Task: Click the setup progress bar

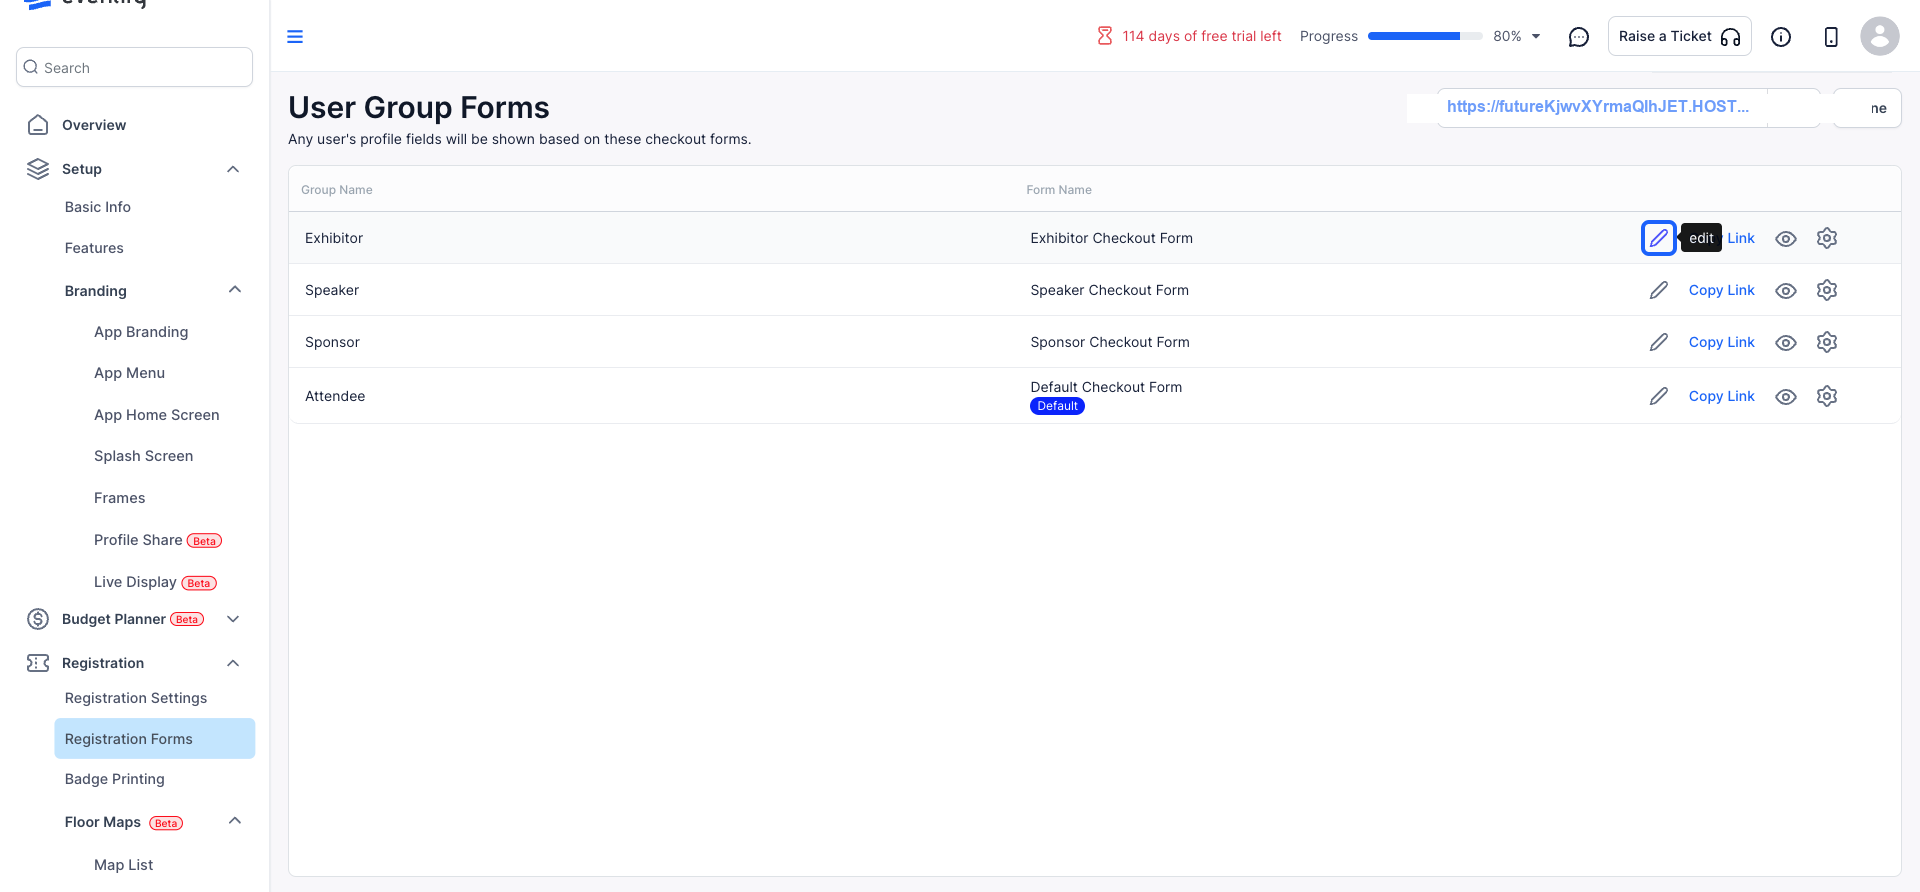Action: point(1424,36)
